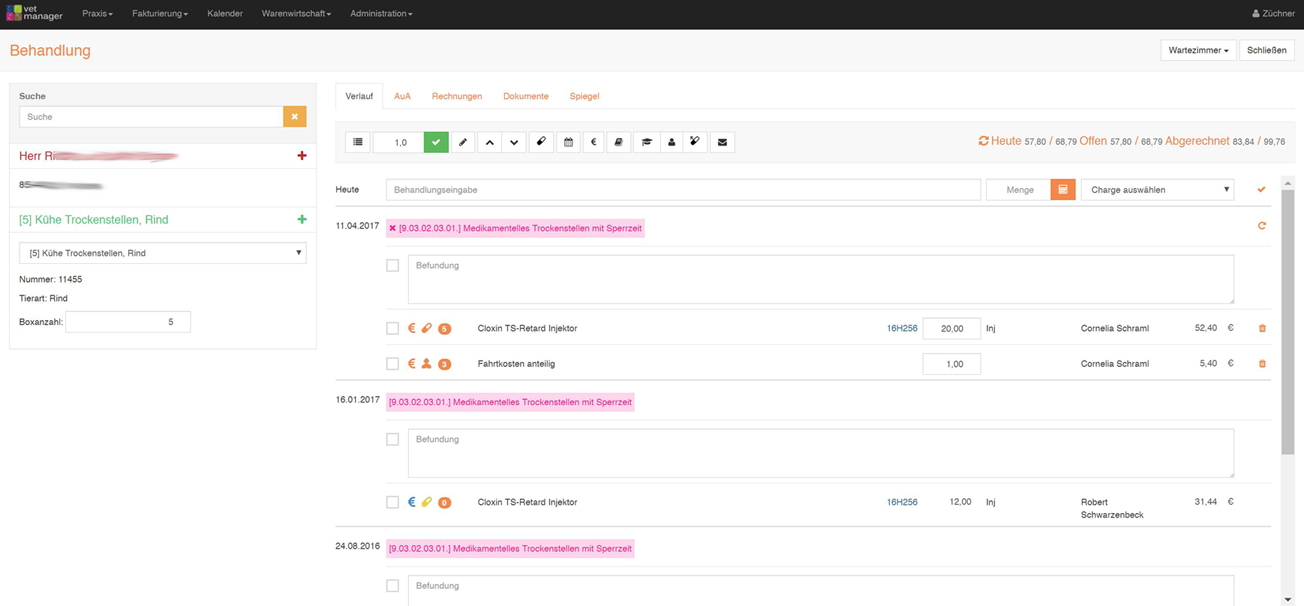Check the box for Cloxin TS-Retard Injektor 20,00
Image resolution: width=1304 pixels, height=606 pixels.
tap(392, 328)
